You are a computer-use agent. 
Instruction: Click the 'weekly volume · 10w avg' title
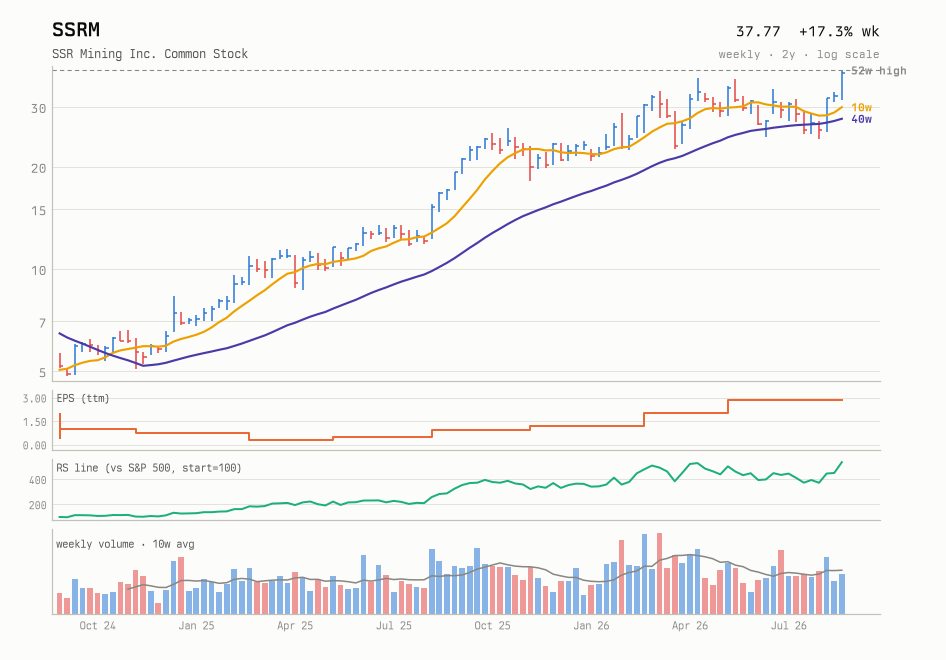(125, 544)
